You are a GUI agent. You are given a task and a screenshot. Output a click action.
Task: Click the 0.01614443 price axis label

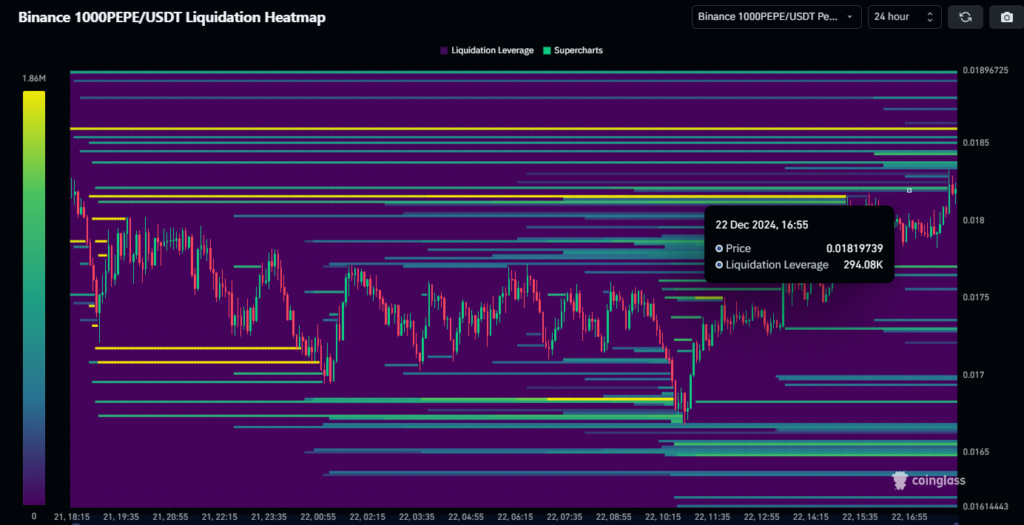click(x=986, y=506)
